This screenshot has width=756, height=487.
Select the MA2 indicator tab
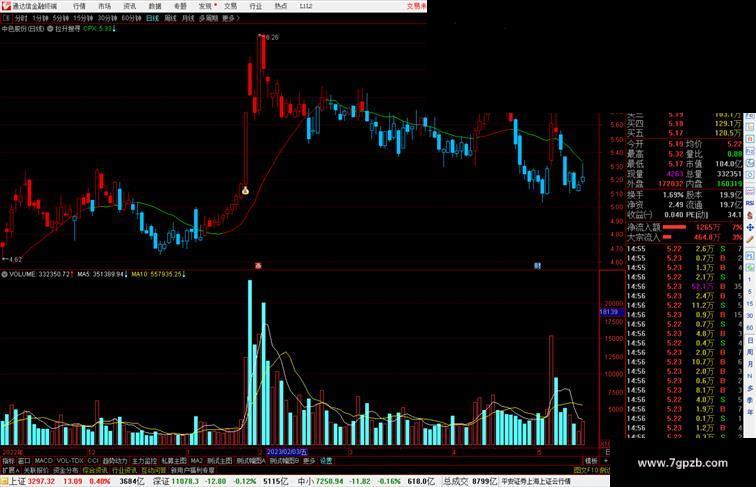coord(197,461)
